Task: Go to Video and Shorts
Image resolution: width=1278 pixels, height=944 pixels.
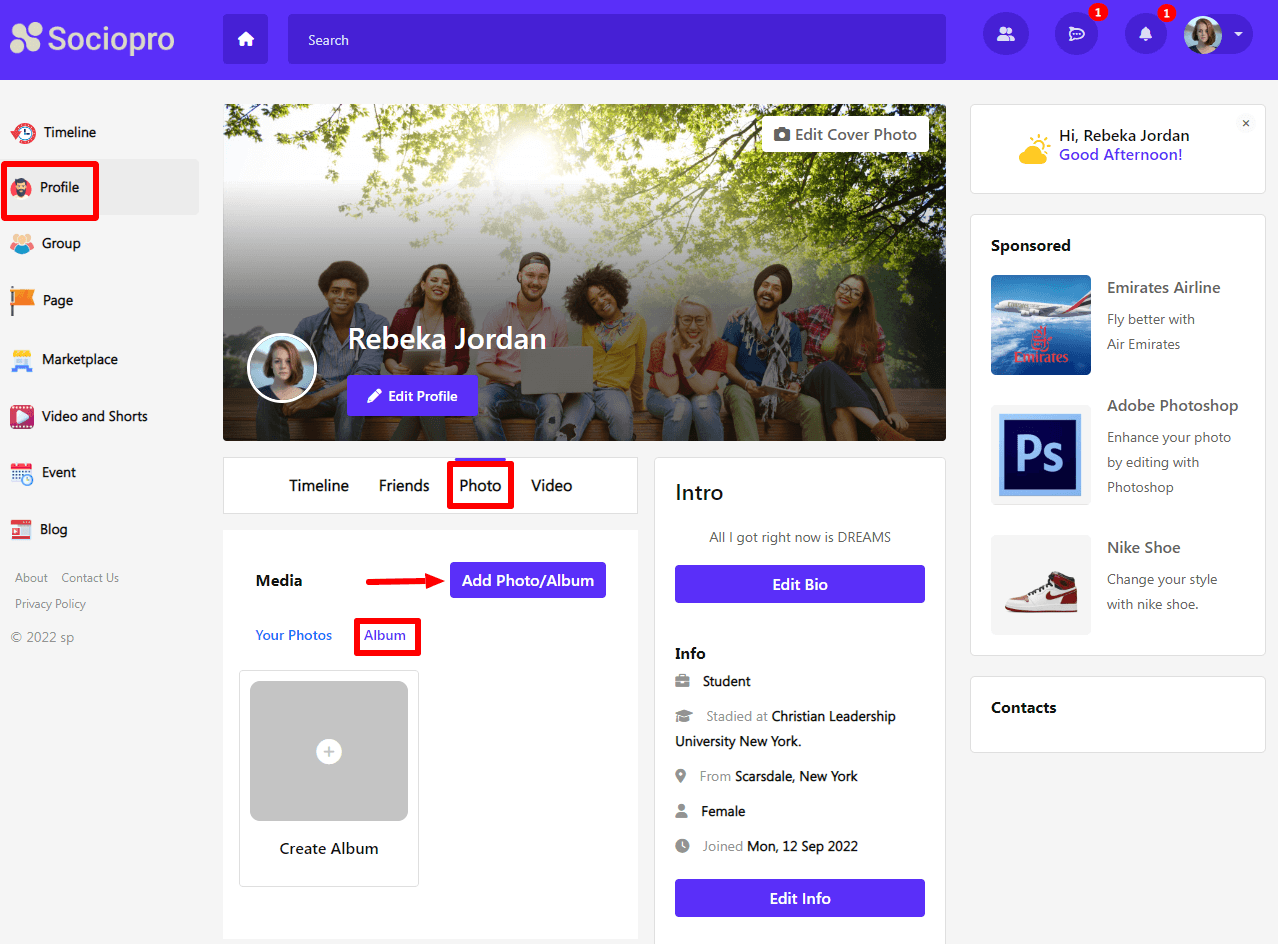Action: 94,416
